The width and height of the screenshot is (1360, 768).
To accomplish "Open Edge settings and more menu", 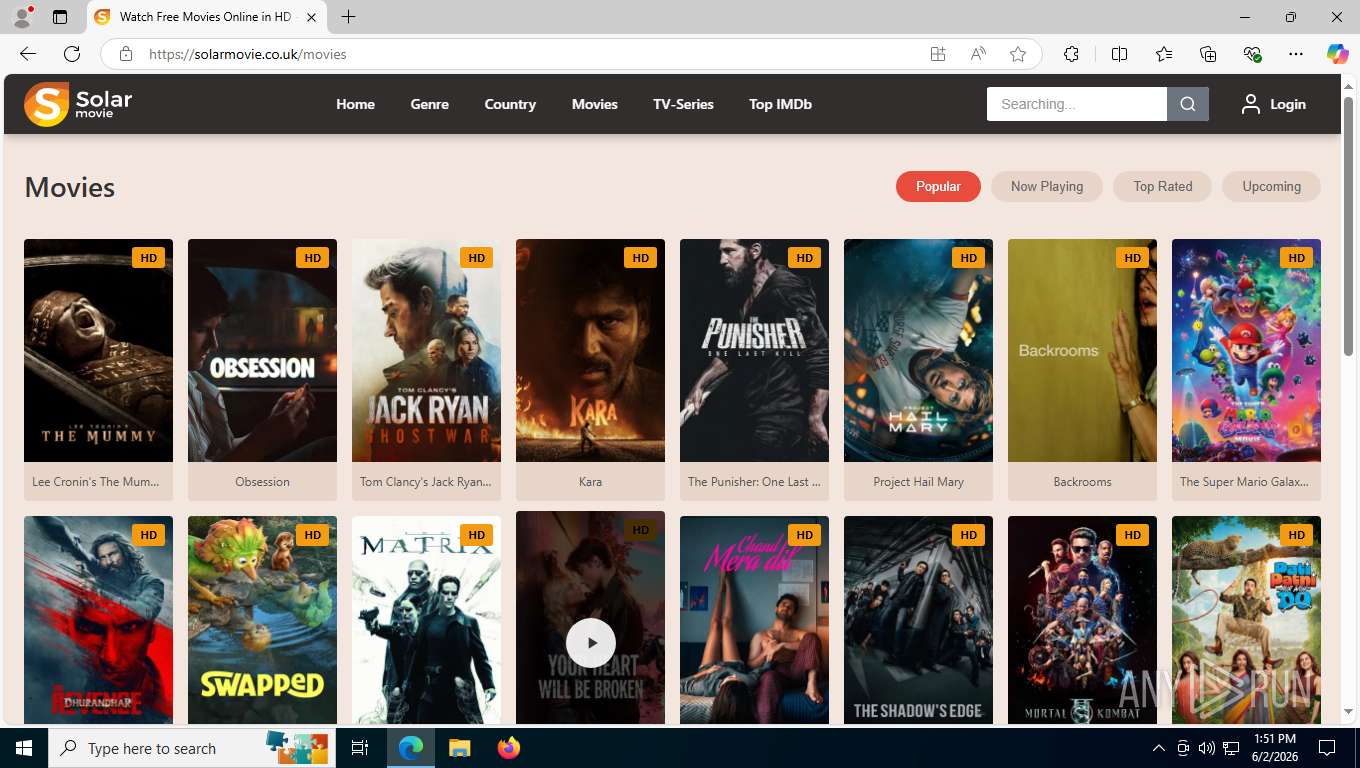I will click(x=1296, y=54).
